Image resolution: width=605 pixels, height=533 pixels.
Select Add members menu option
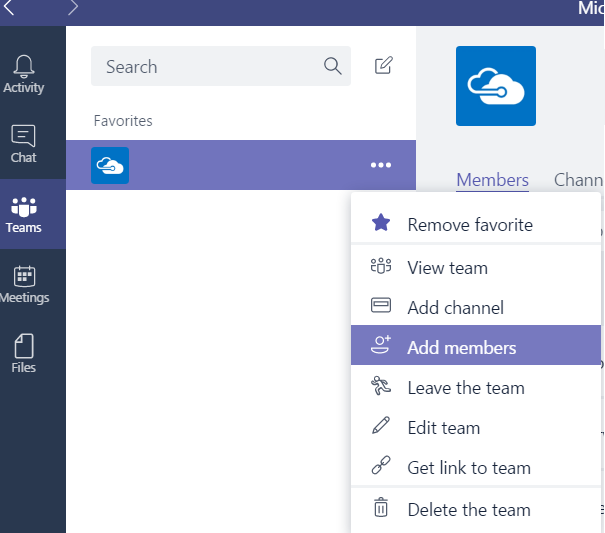click(x=461, y=348)
